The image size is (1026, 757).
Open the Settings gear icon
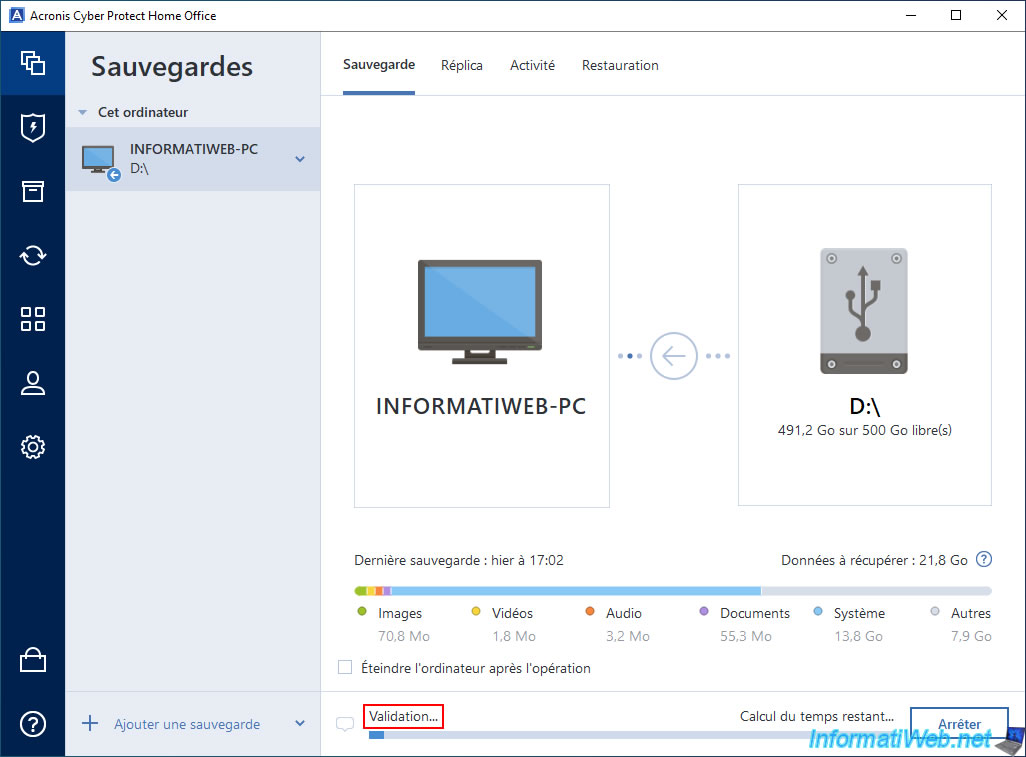[x=33, y=447]
